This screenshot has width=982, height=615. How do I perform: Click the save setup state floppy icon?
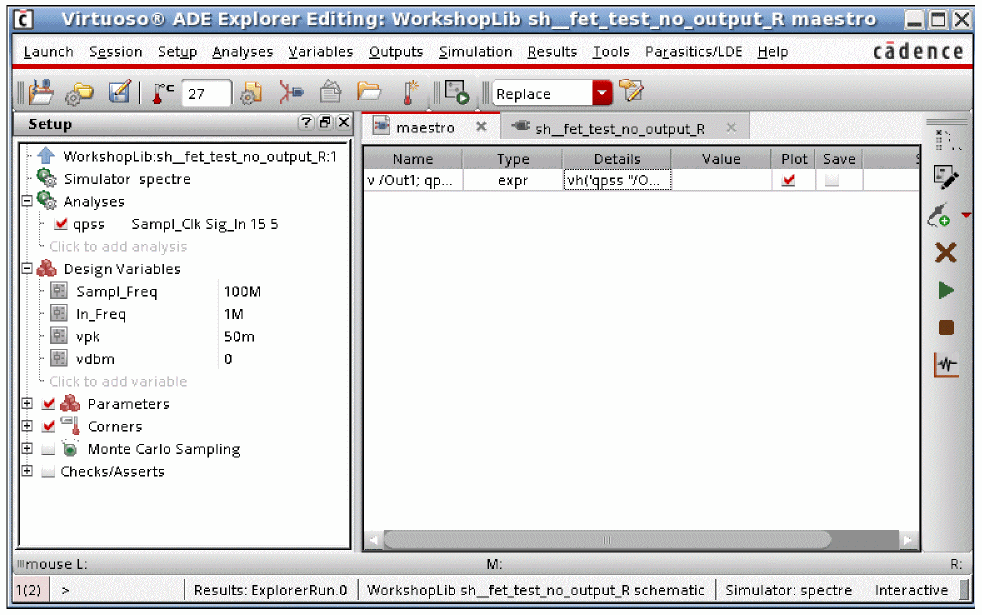pos(119,93)
